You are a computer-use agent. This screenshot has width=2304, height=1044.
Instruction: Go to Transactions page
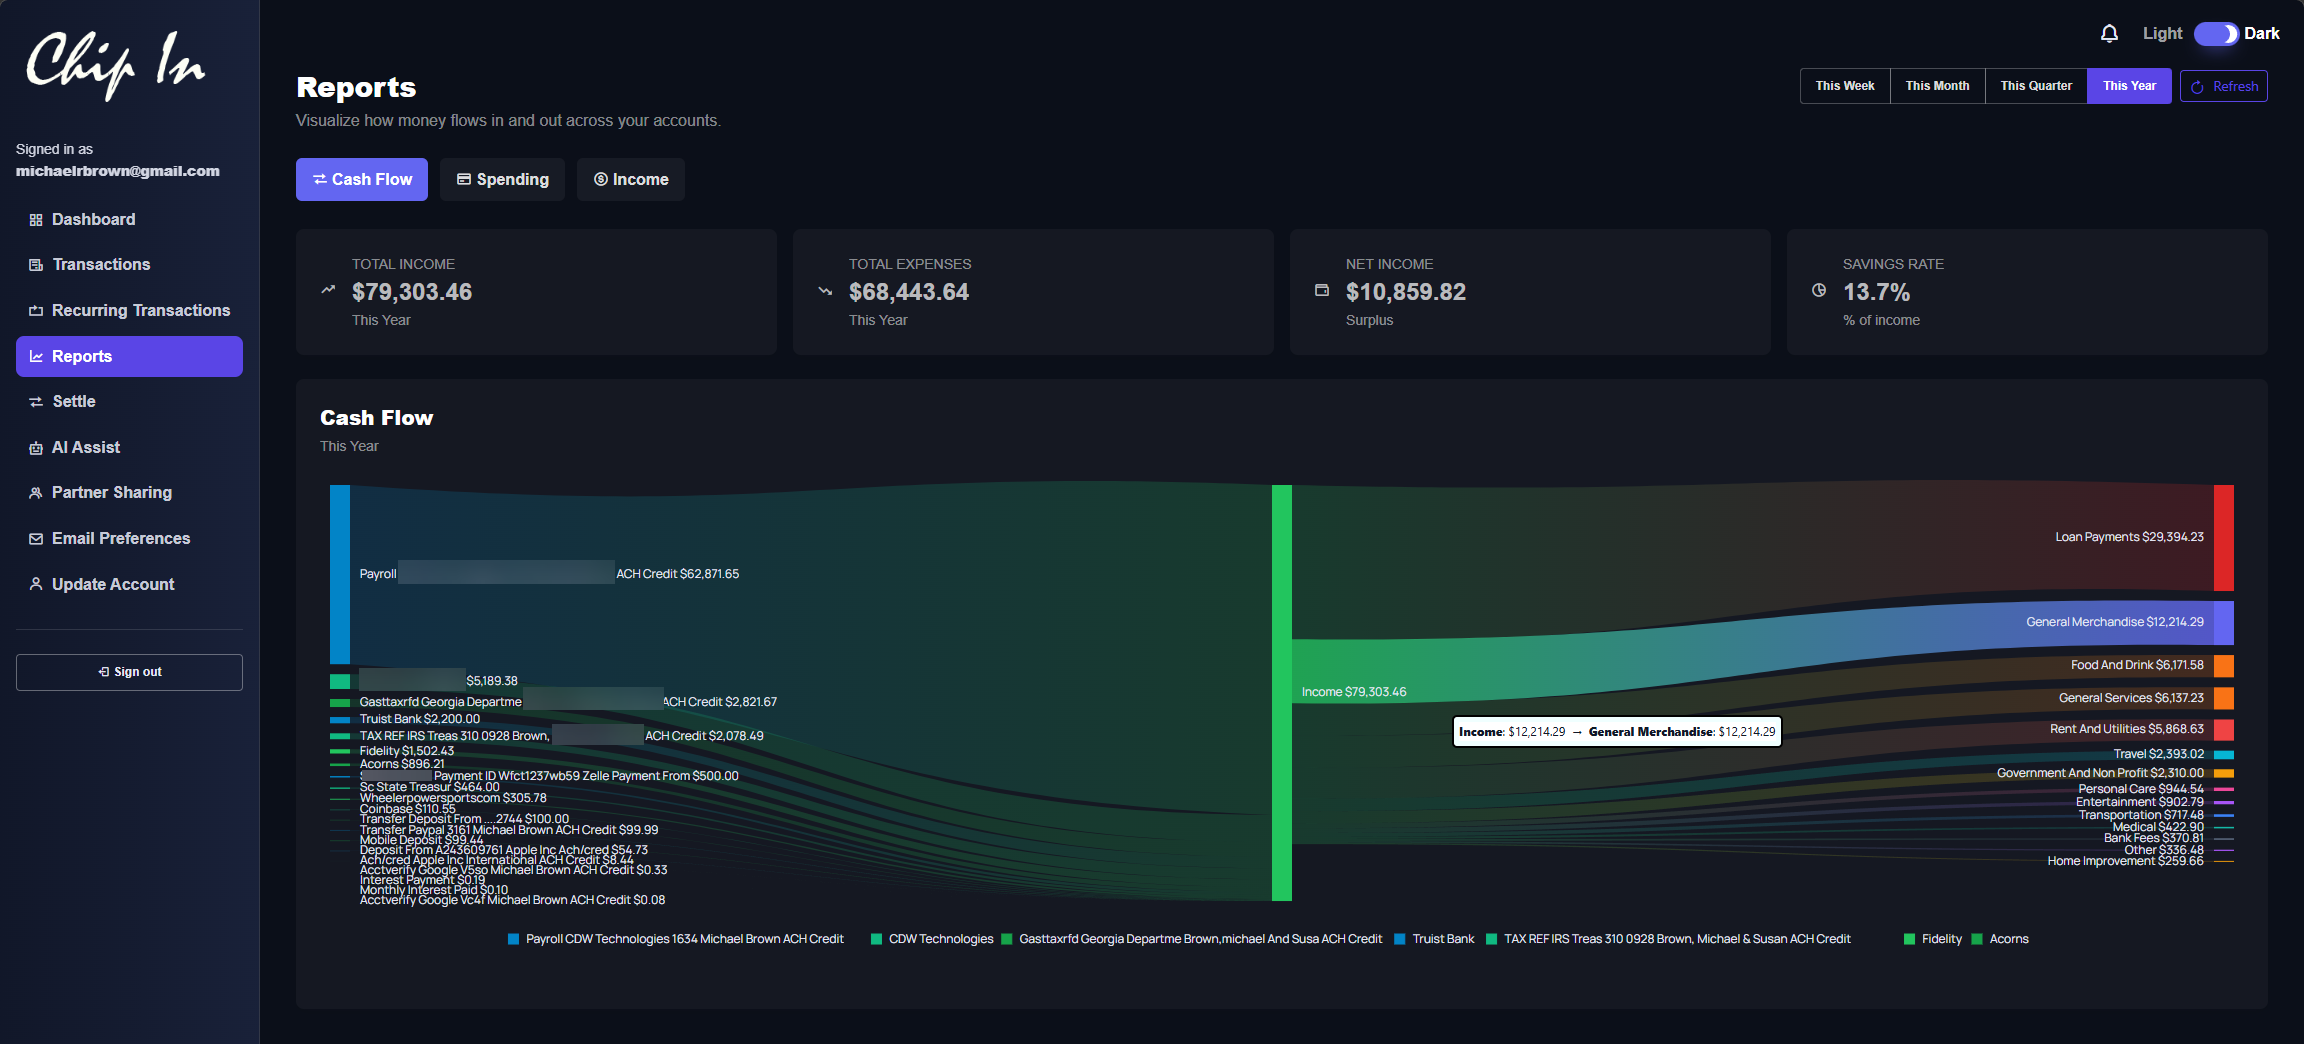point(129,265)
